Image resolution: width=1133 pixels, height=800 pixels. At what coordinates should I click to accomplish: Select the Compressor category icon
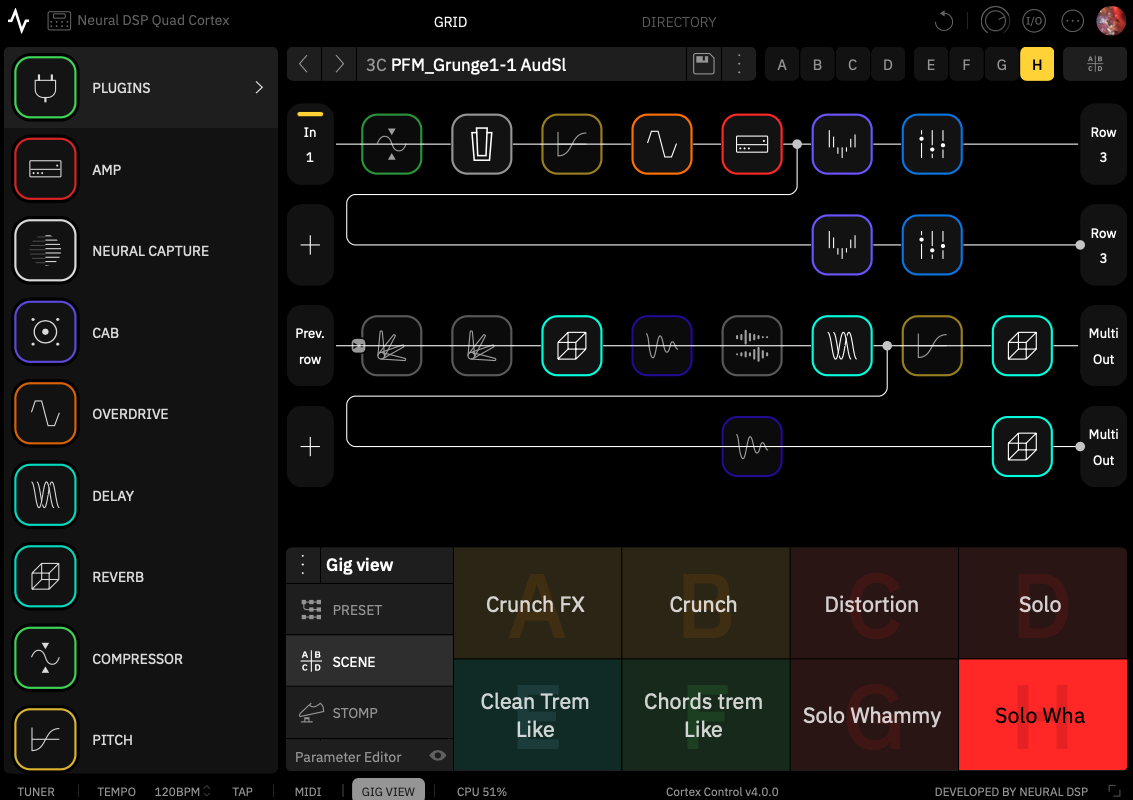coord(45,658)
